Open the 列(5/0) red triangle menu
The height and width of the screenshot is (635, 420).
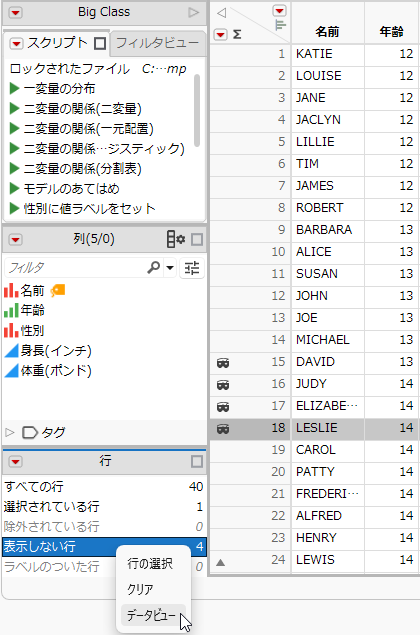pyautogui.click(x=15, y=240)
